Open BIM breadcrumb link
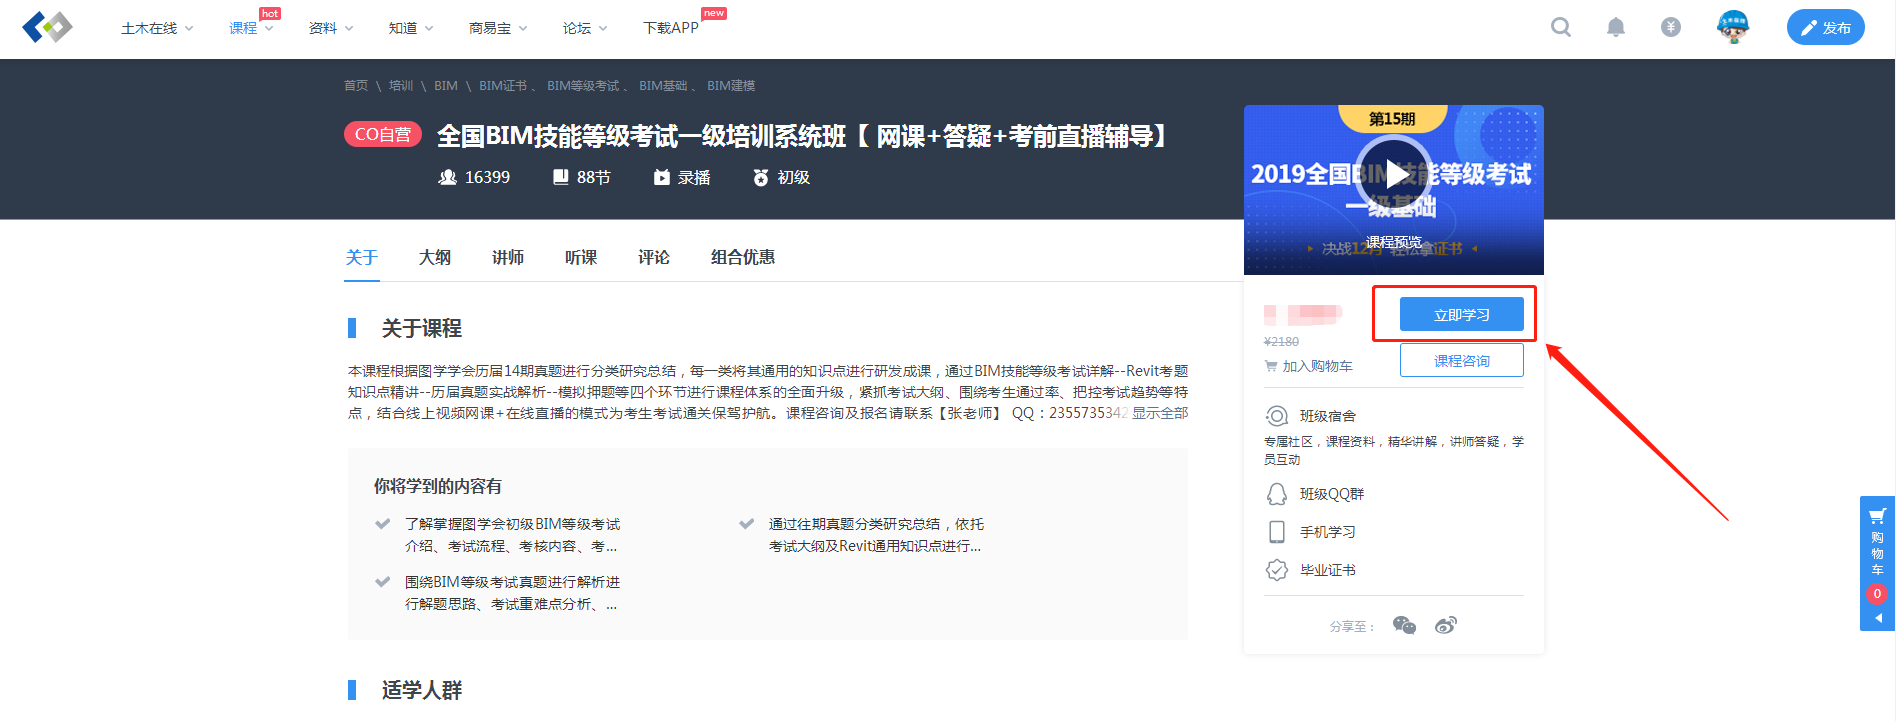This screenshot has width=1896, height=721. [x=446, y=86]
